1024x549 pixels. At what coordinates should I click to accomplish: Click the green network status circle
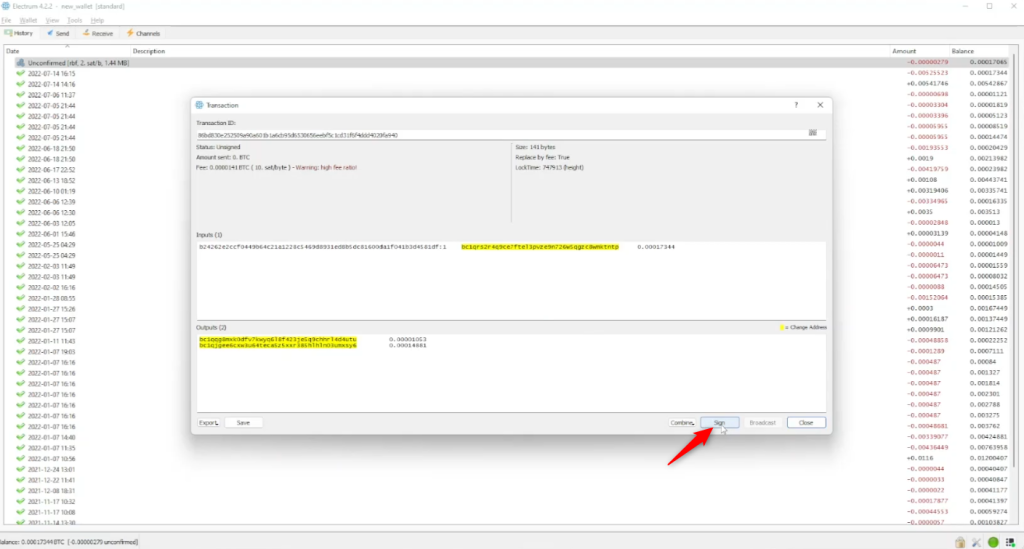993,542
